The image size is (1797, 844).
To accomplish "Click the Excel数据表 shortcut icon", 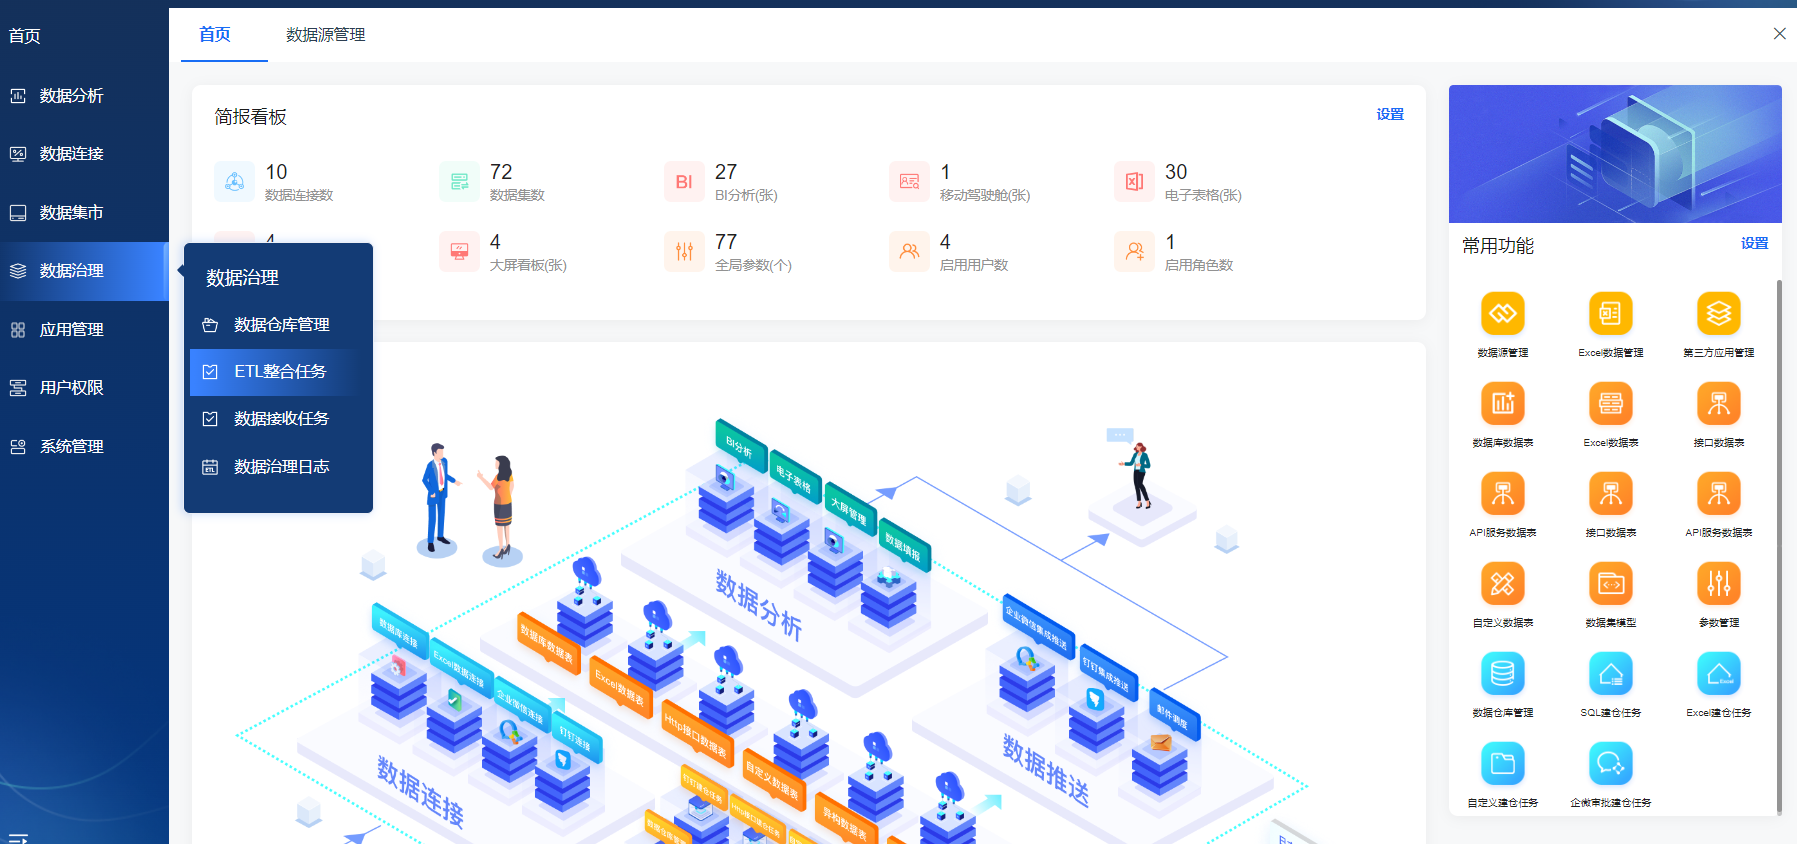I will pos(1610,404).
